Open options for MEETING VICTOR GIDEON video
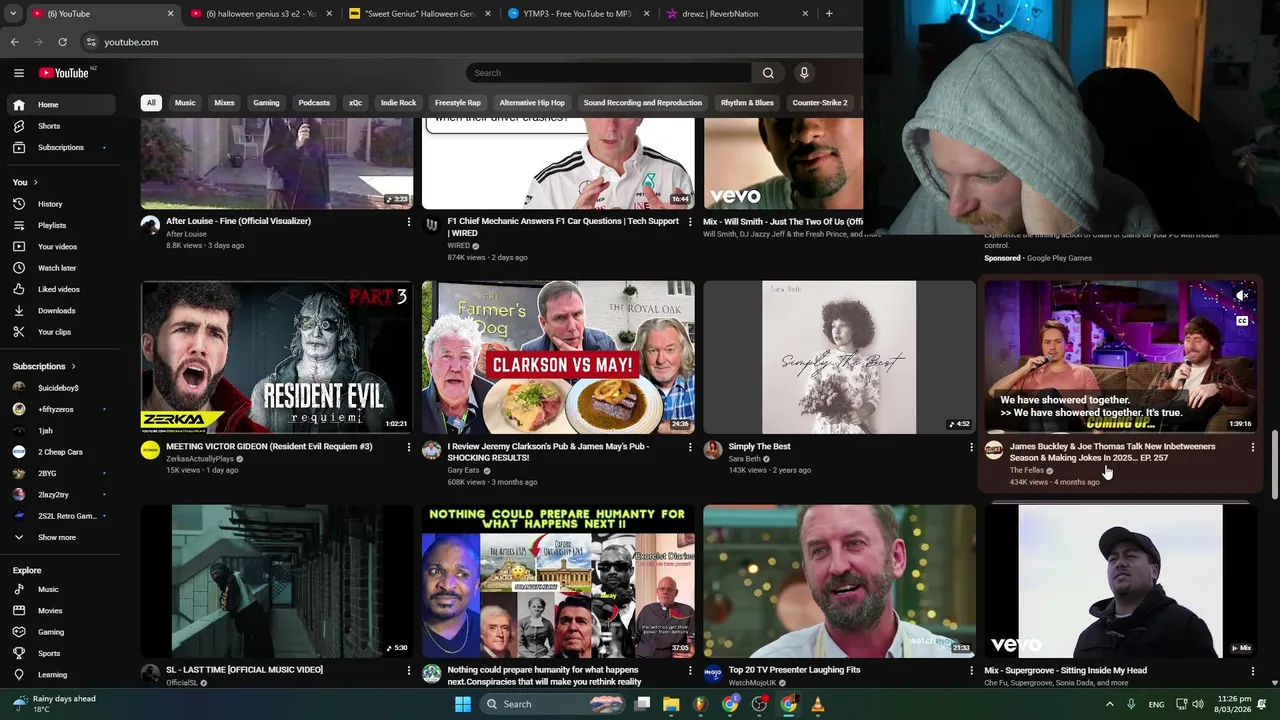 (408, 447)
